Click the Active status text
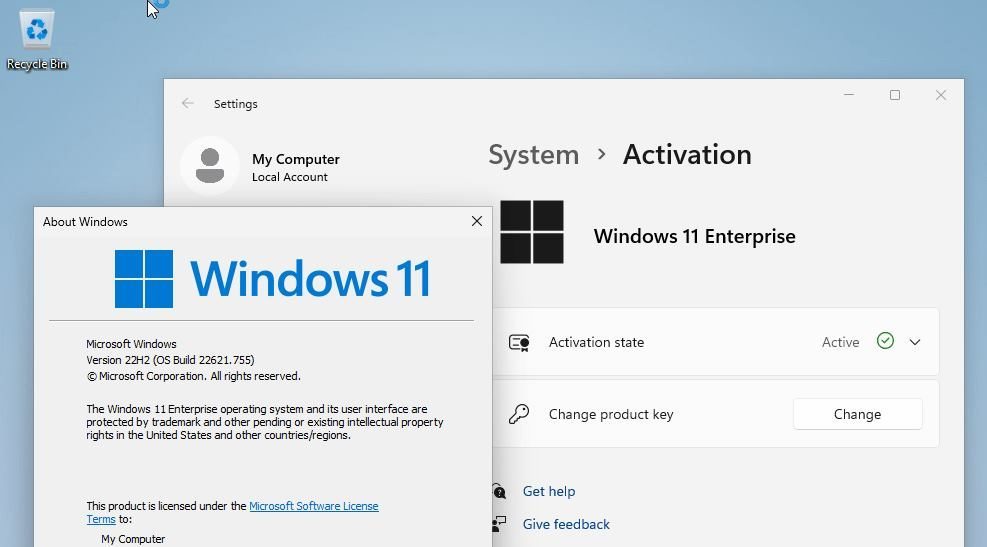 coord(840,342)
